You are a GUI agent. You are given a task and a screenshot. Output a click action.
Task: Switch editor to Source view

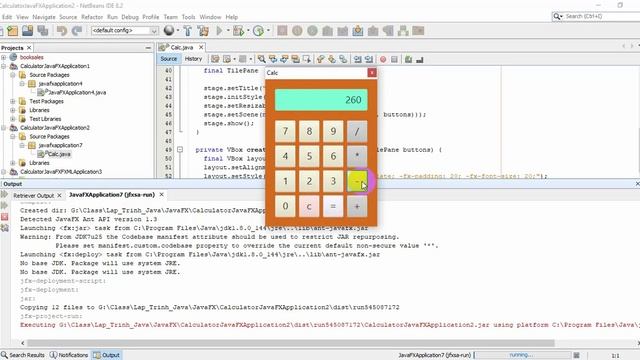(169, 59)
